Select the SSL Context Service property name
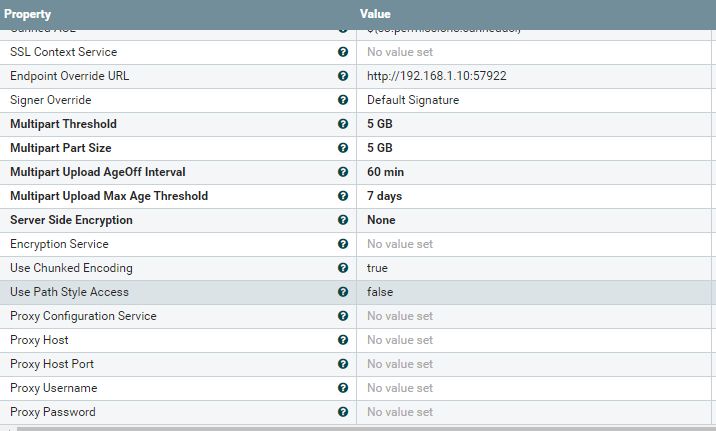 pyautogui.click(x=63, y=52)
